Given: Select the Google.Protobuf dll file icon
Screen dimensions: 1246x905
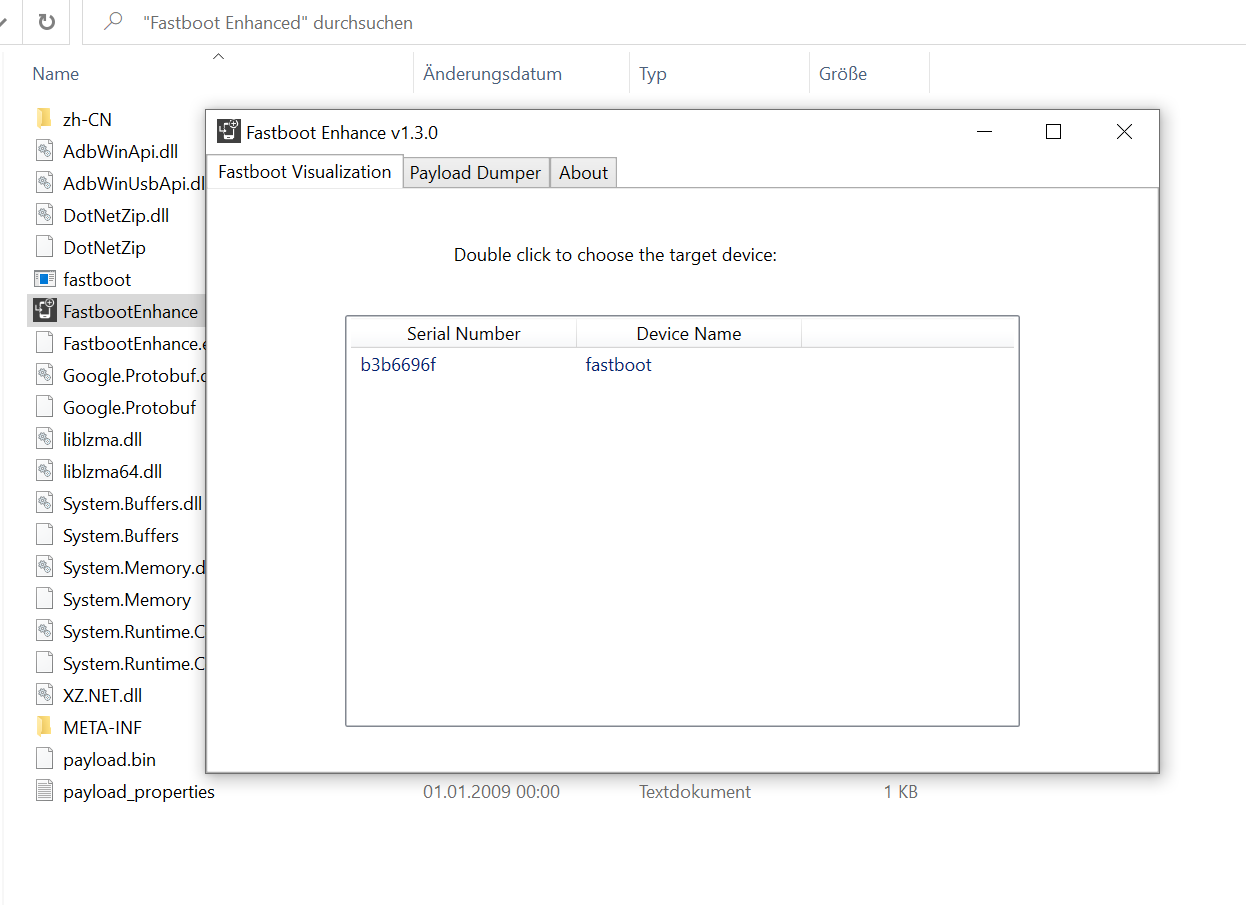Looking at the screenshot, I should pos(44,375).
